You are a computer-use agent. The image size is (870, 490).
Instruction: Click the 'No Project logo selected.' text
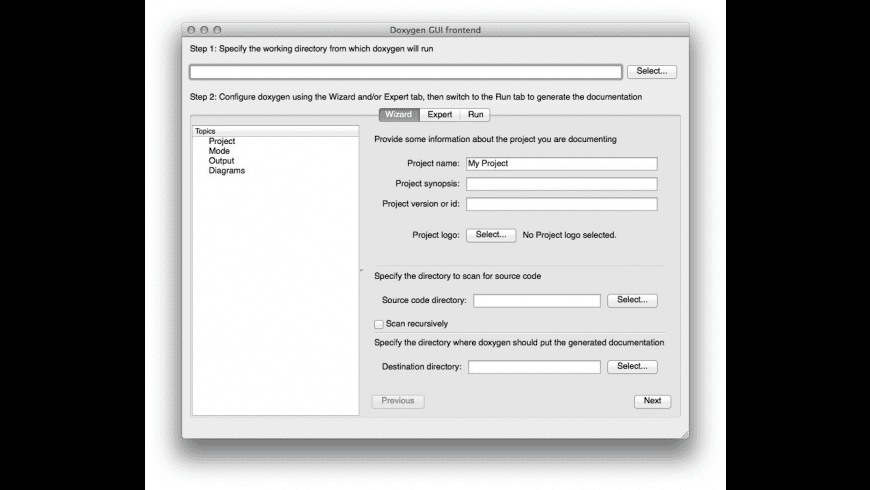coord(569,235)
